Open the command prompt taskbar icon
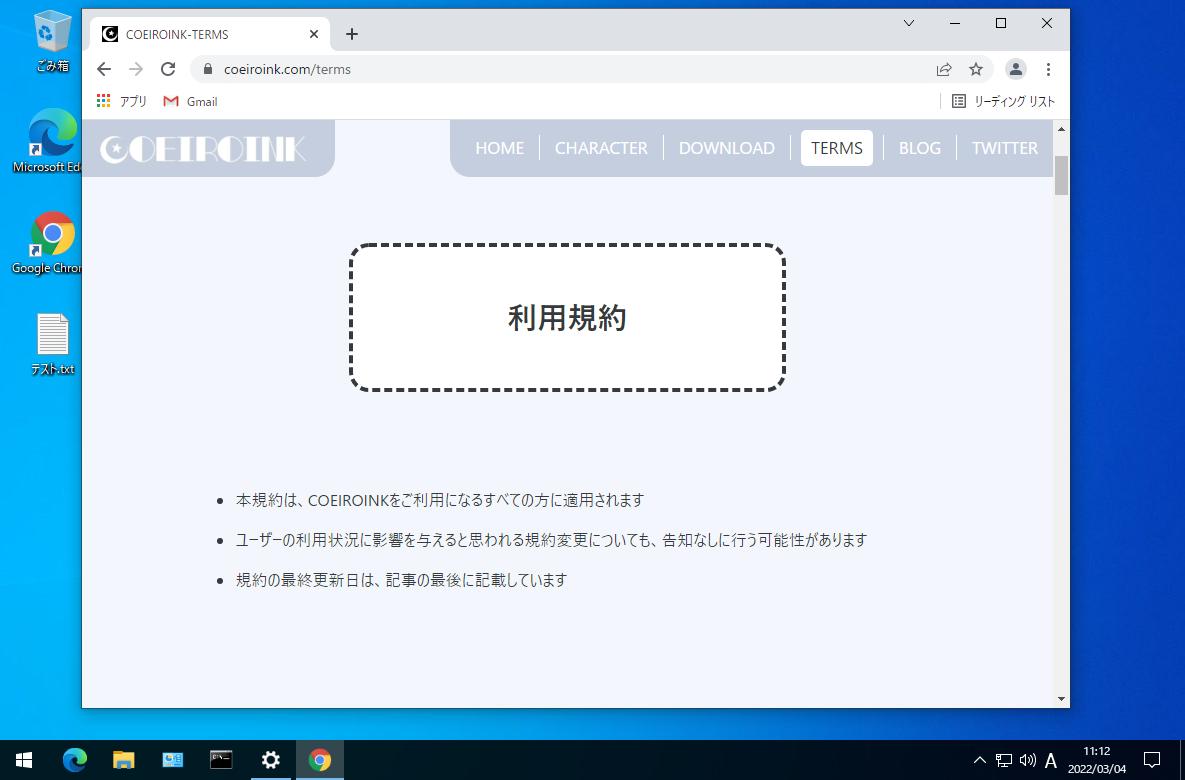Image resolution: width=1185 pixels, height=780 pixels. [221, 760]
